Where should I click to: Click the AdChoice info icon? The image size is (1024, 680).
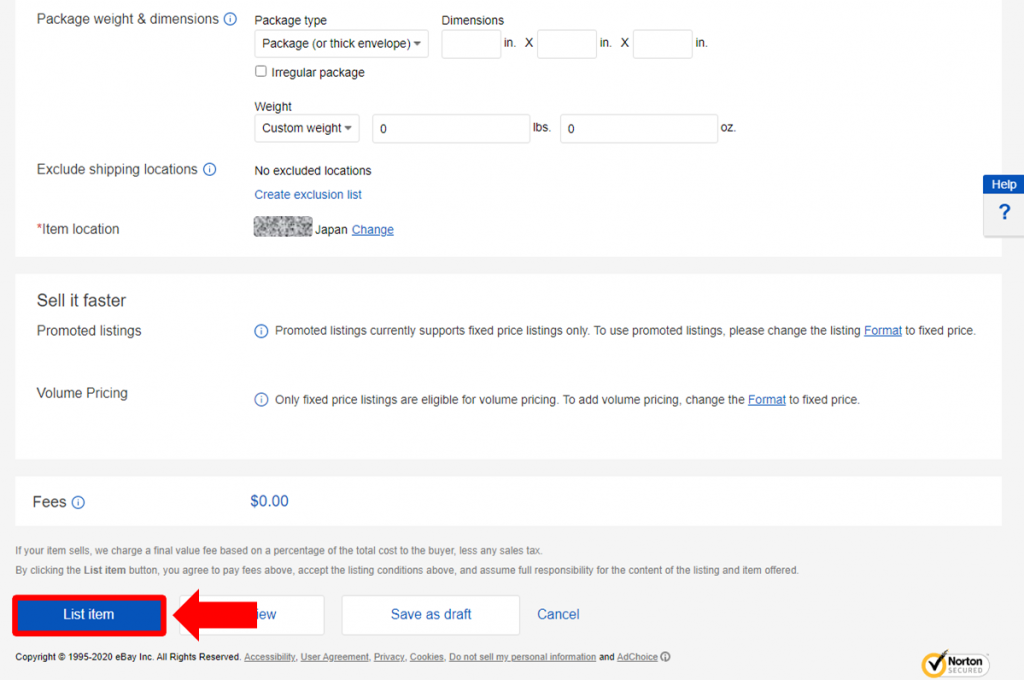(665, 657)
